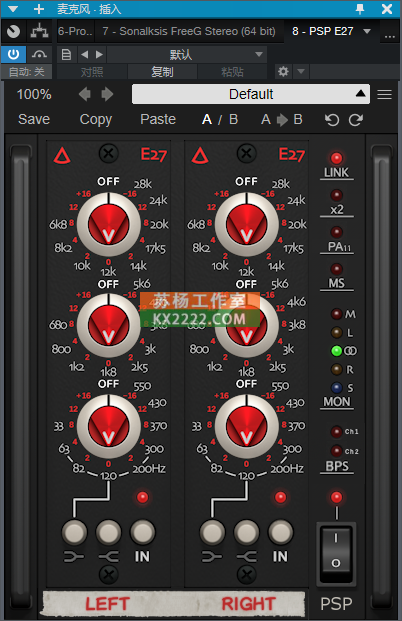
Task: Select R monitor option
Action: (x=336, y=370)
